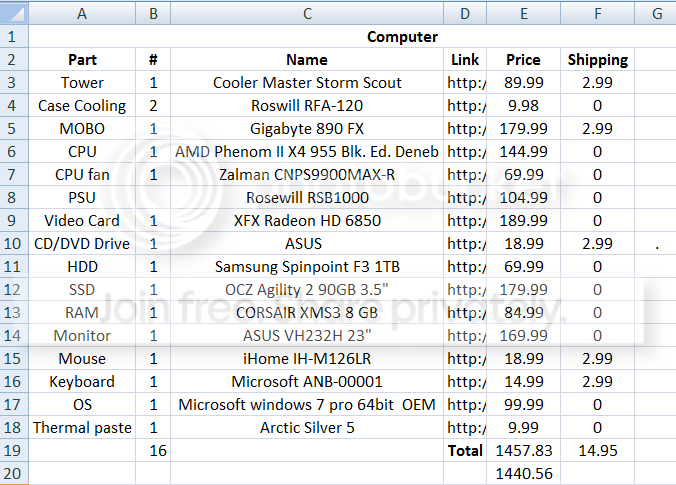Image resolution: width=676 pixels, height=485 pixels.
Task: Select the Shipping header cell
Action: point(598,59)
